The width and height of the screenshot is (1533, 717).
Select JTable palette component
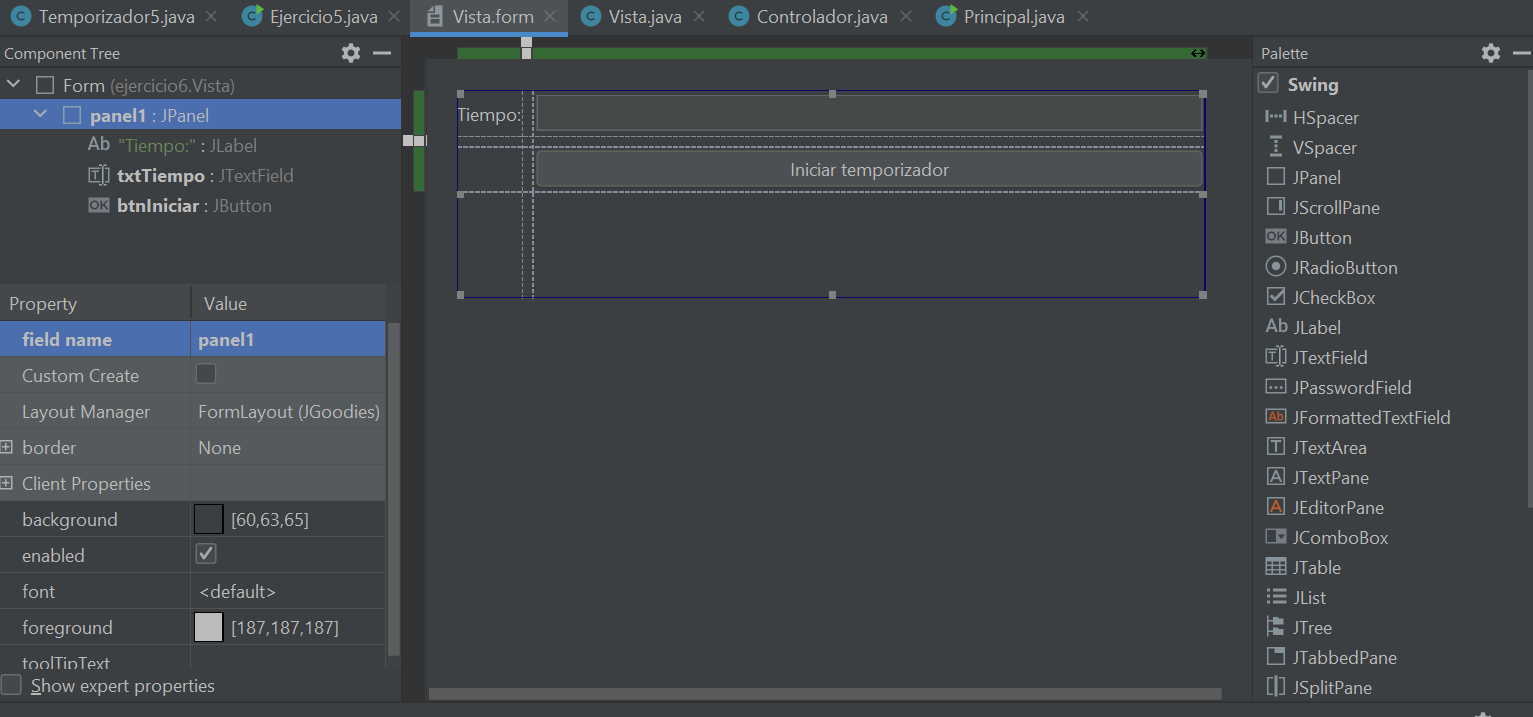[1315, 568]
